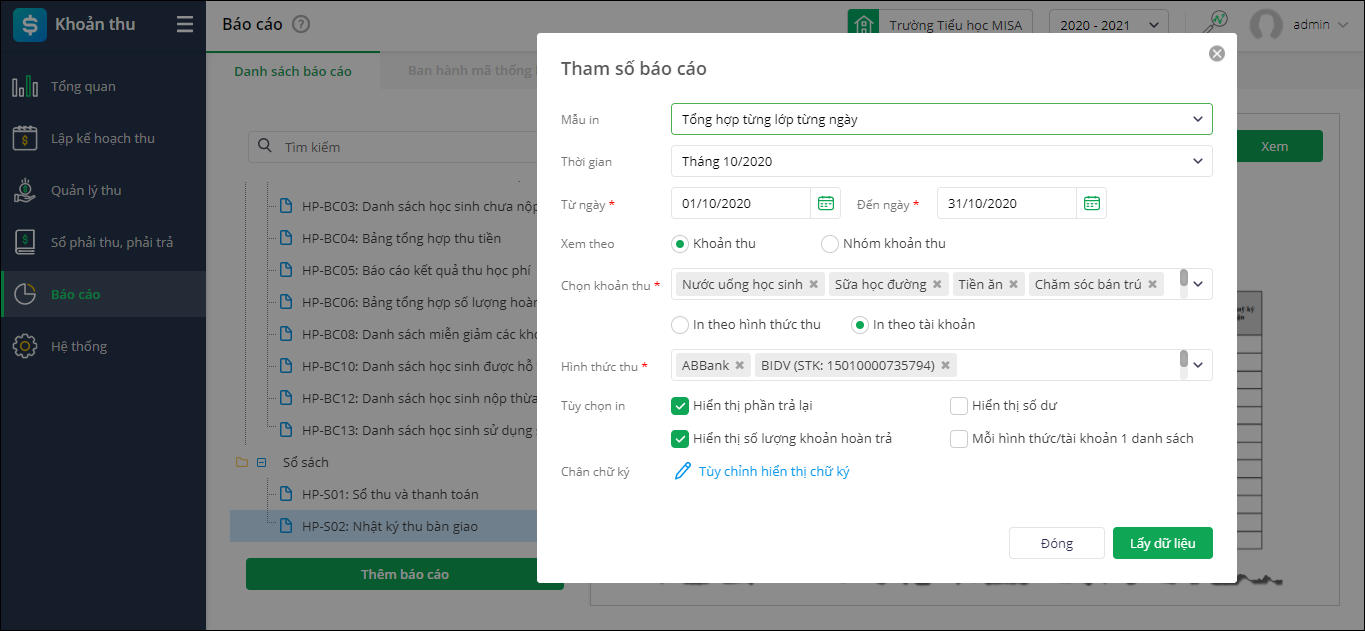Remove the Sữa học đường tag
The image size is (1365, 631).
[x=937, y=285]
